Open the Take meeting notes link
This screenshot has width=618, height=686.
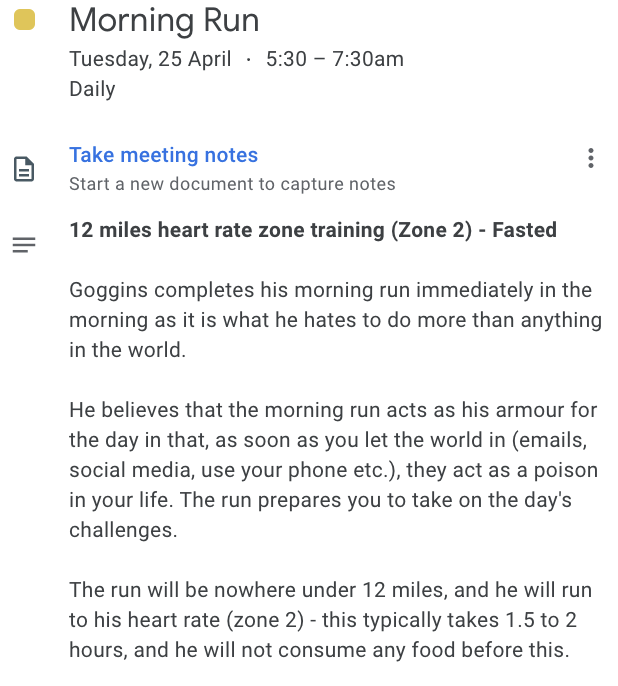163,155
